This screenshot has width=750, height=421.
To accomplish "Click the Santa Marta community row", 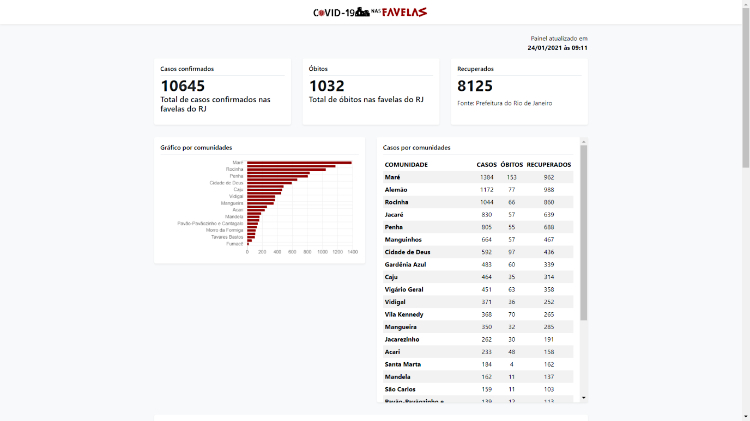I will click(478, 364).
